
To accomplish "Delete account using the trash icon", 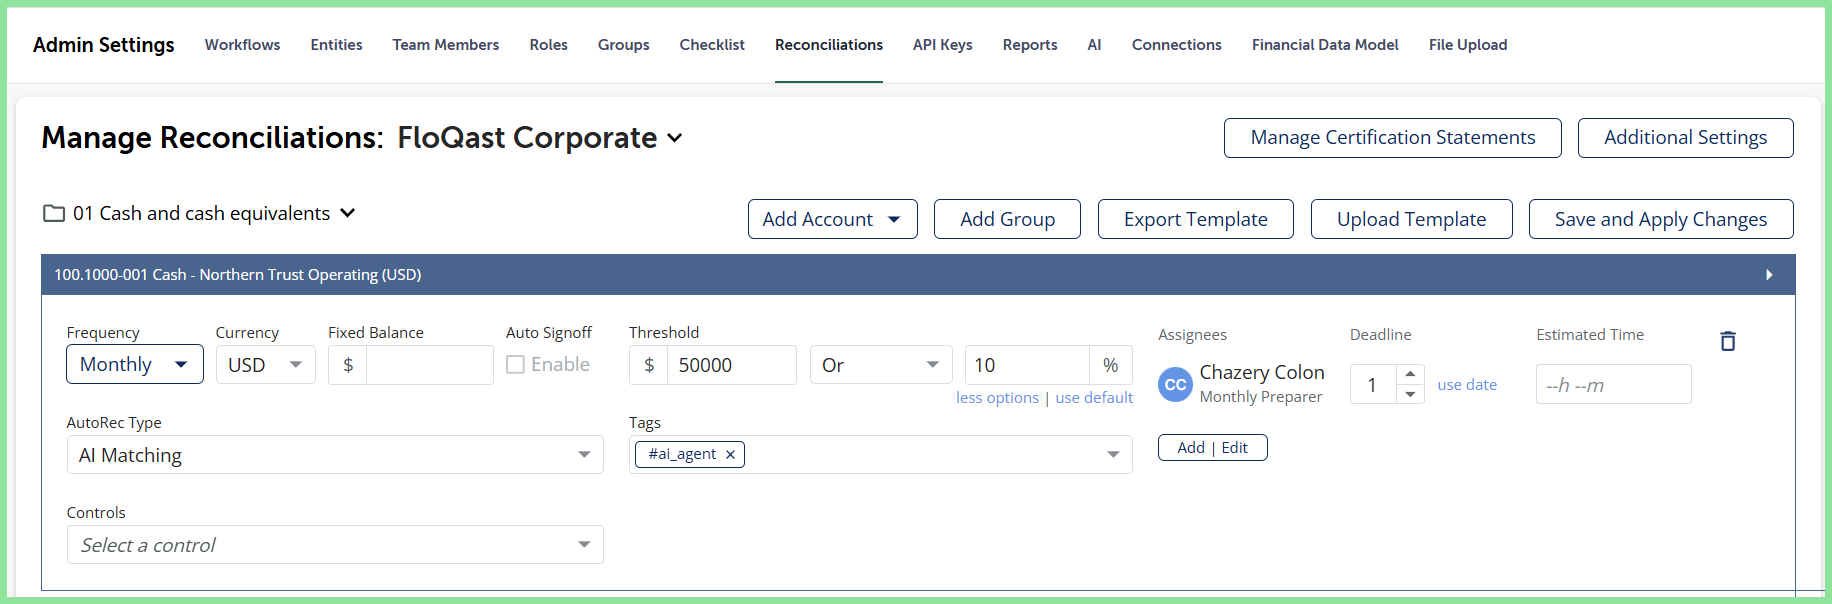I will point(1727,341).
